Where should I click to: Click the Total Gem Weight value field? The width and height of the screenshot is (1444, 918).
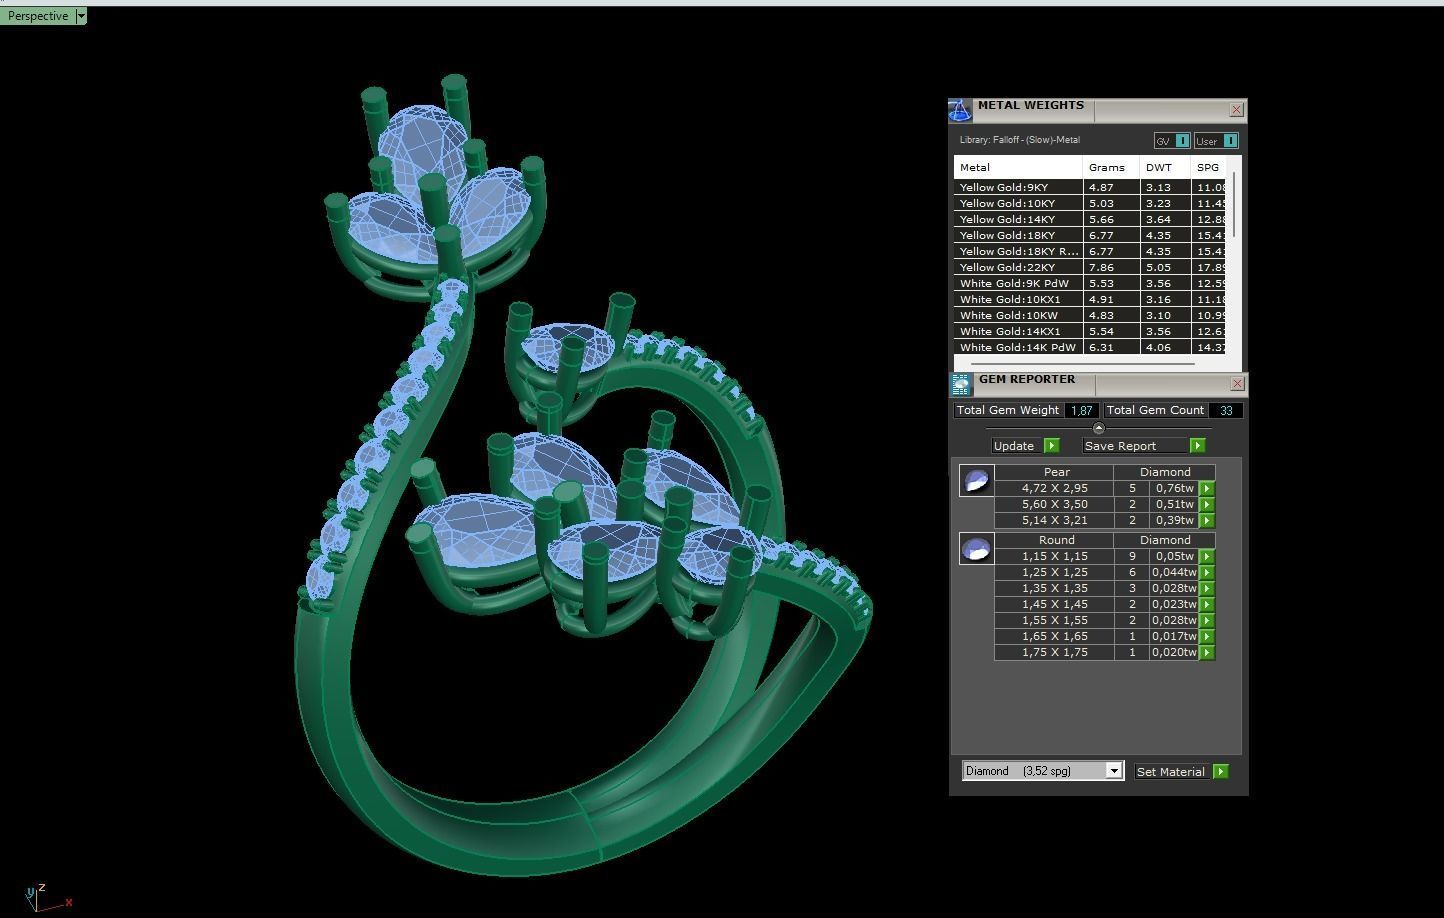pos(1081,410)
